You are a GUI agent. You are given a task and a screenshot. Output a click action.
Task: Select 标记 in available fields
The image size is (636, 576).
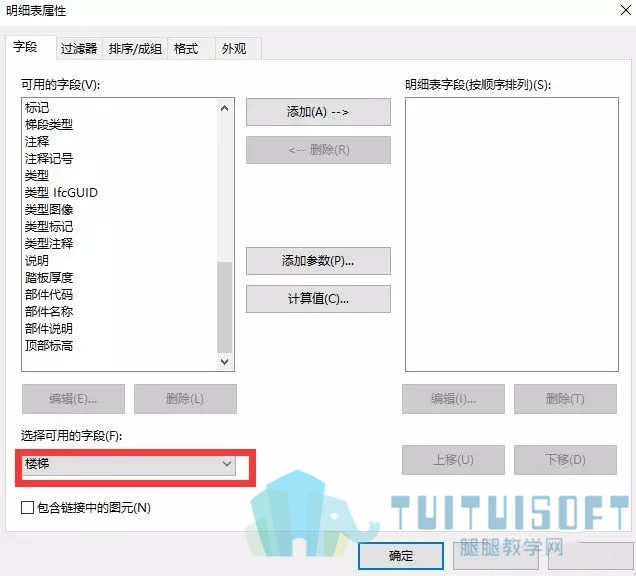pyautogui.click(x=37, y=107)
